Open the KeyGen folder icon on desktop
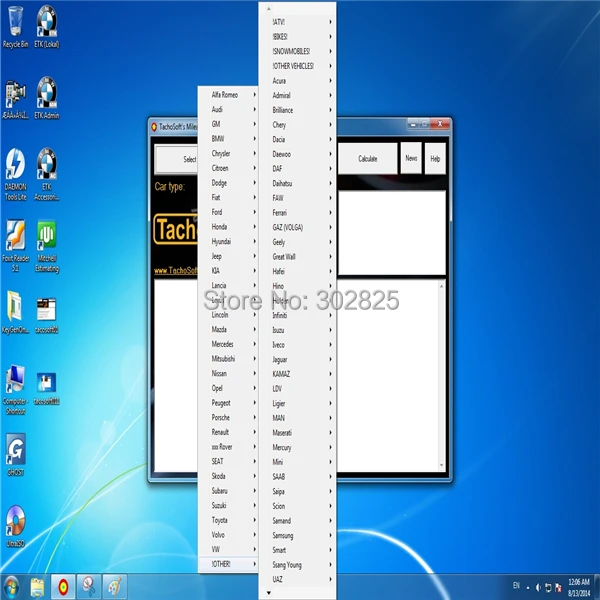Image resolution: width=600 pixels, height=600 pixels. coord(15,312)
